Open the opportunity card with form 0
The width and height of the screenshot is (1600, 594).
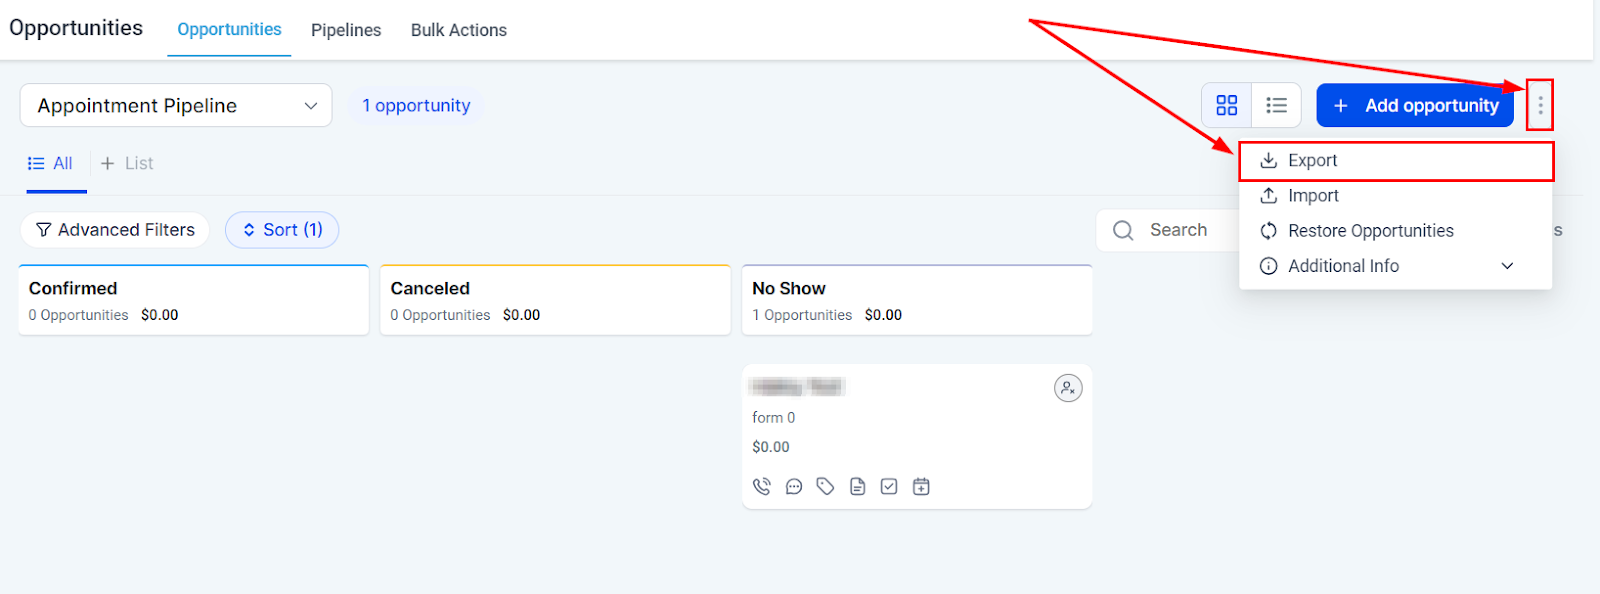coord(917,437)
